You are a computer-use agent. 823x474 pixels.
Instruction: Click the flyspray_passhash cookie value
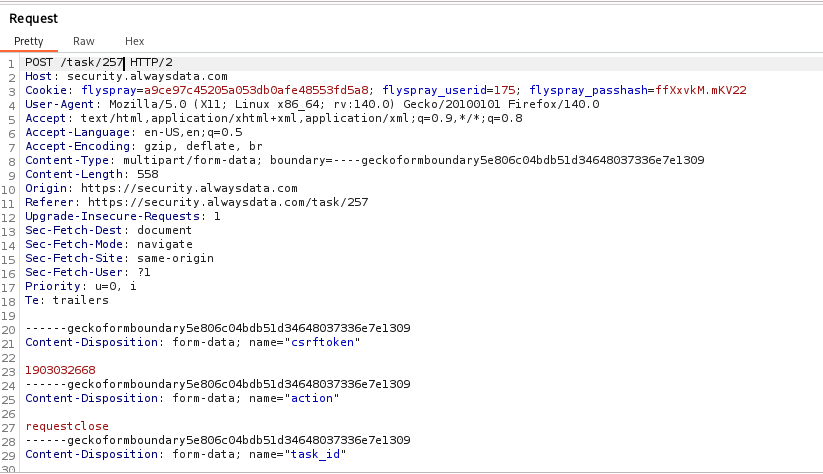pyautogui.click(x=700, y=90)
